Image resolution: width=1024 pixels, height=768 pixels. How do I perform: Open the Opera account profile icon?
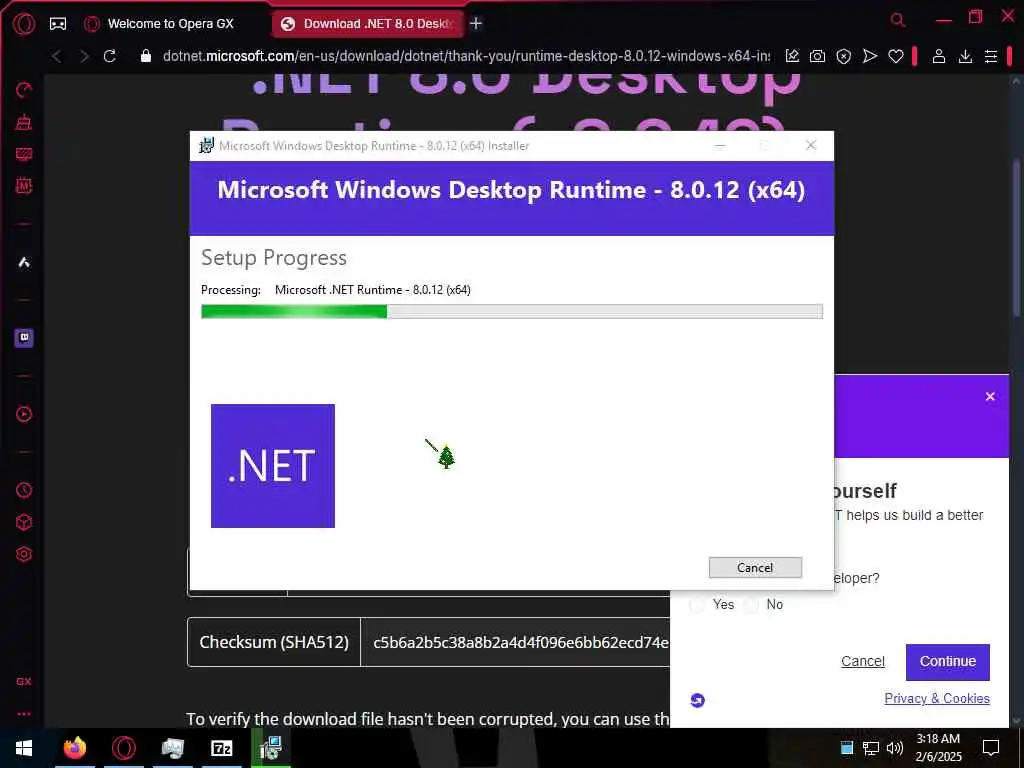pos(939,56)
